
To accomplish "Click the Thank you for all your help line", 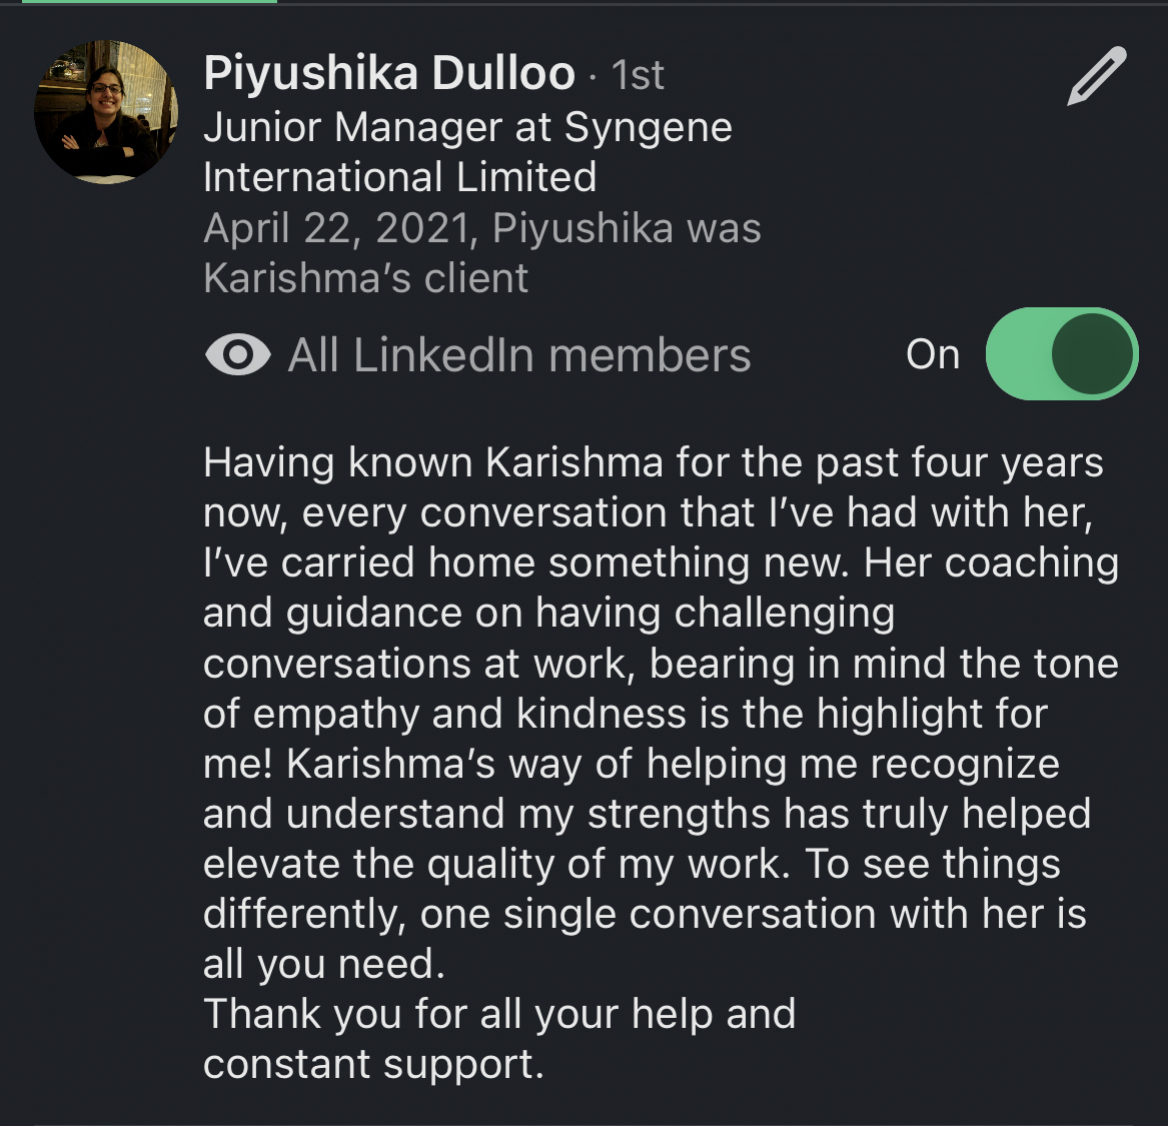I will point(499,1014).
